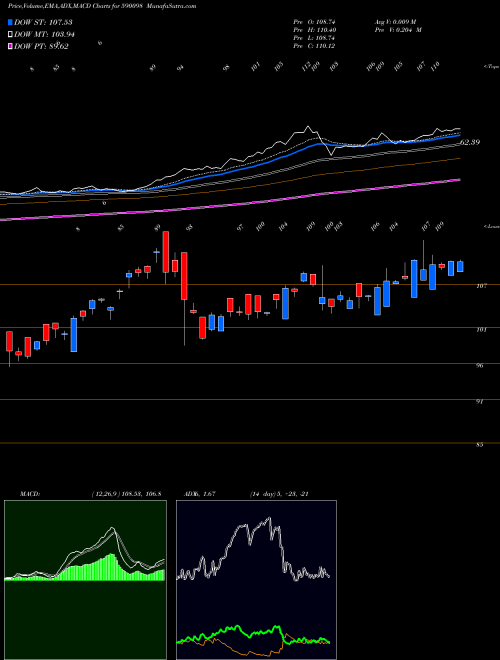Click the tallest red candlestick at the peak

166,252
